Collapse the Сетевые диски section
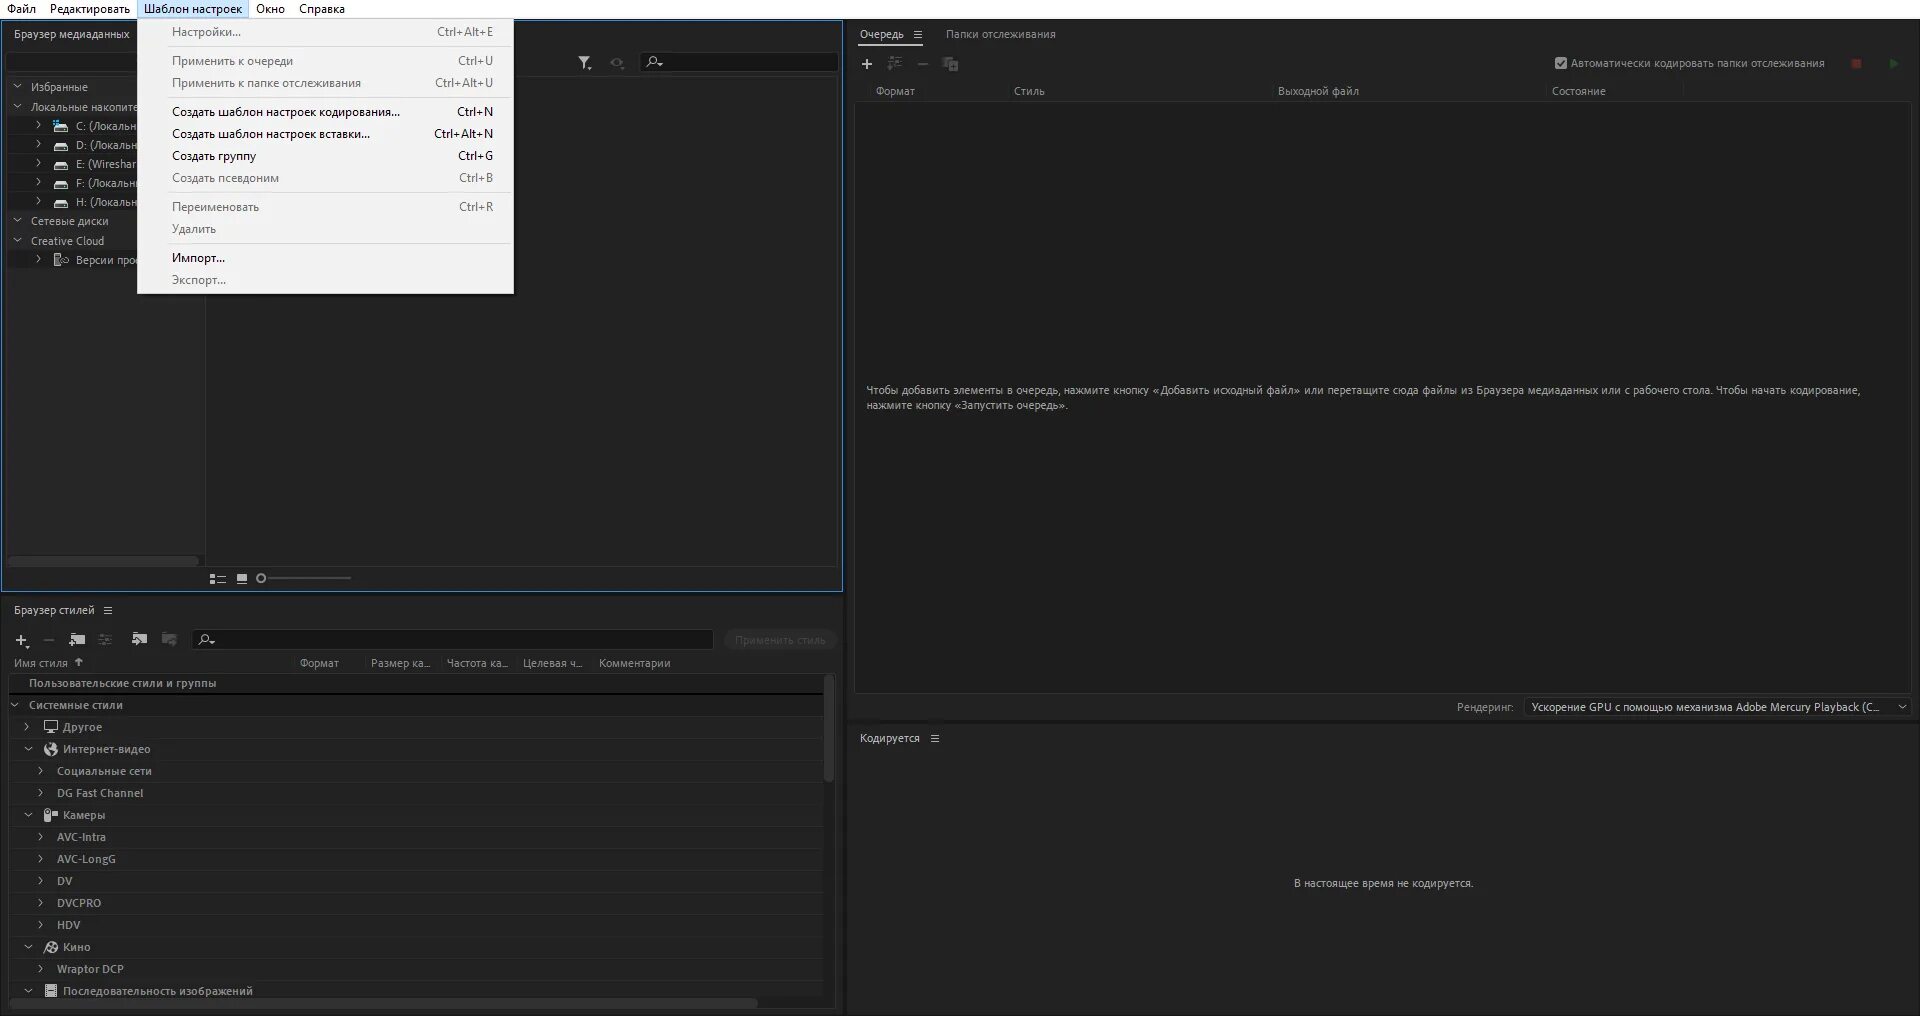Screen dimensions: 1920x1016 [17, 221]
